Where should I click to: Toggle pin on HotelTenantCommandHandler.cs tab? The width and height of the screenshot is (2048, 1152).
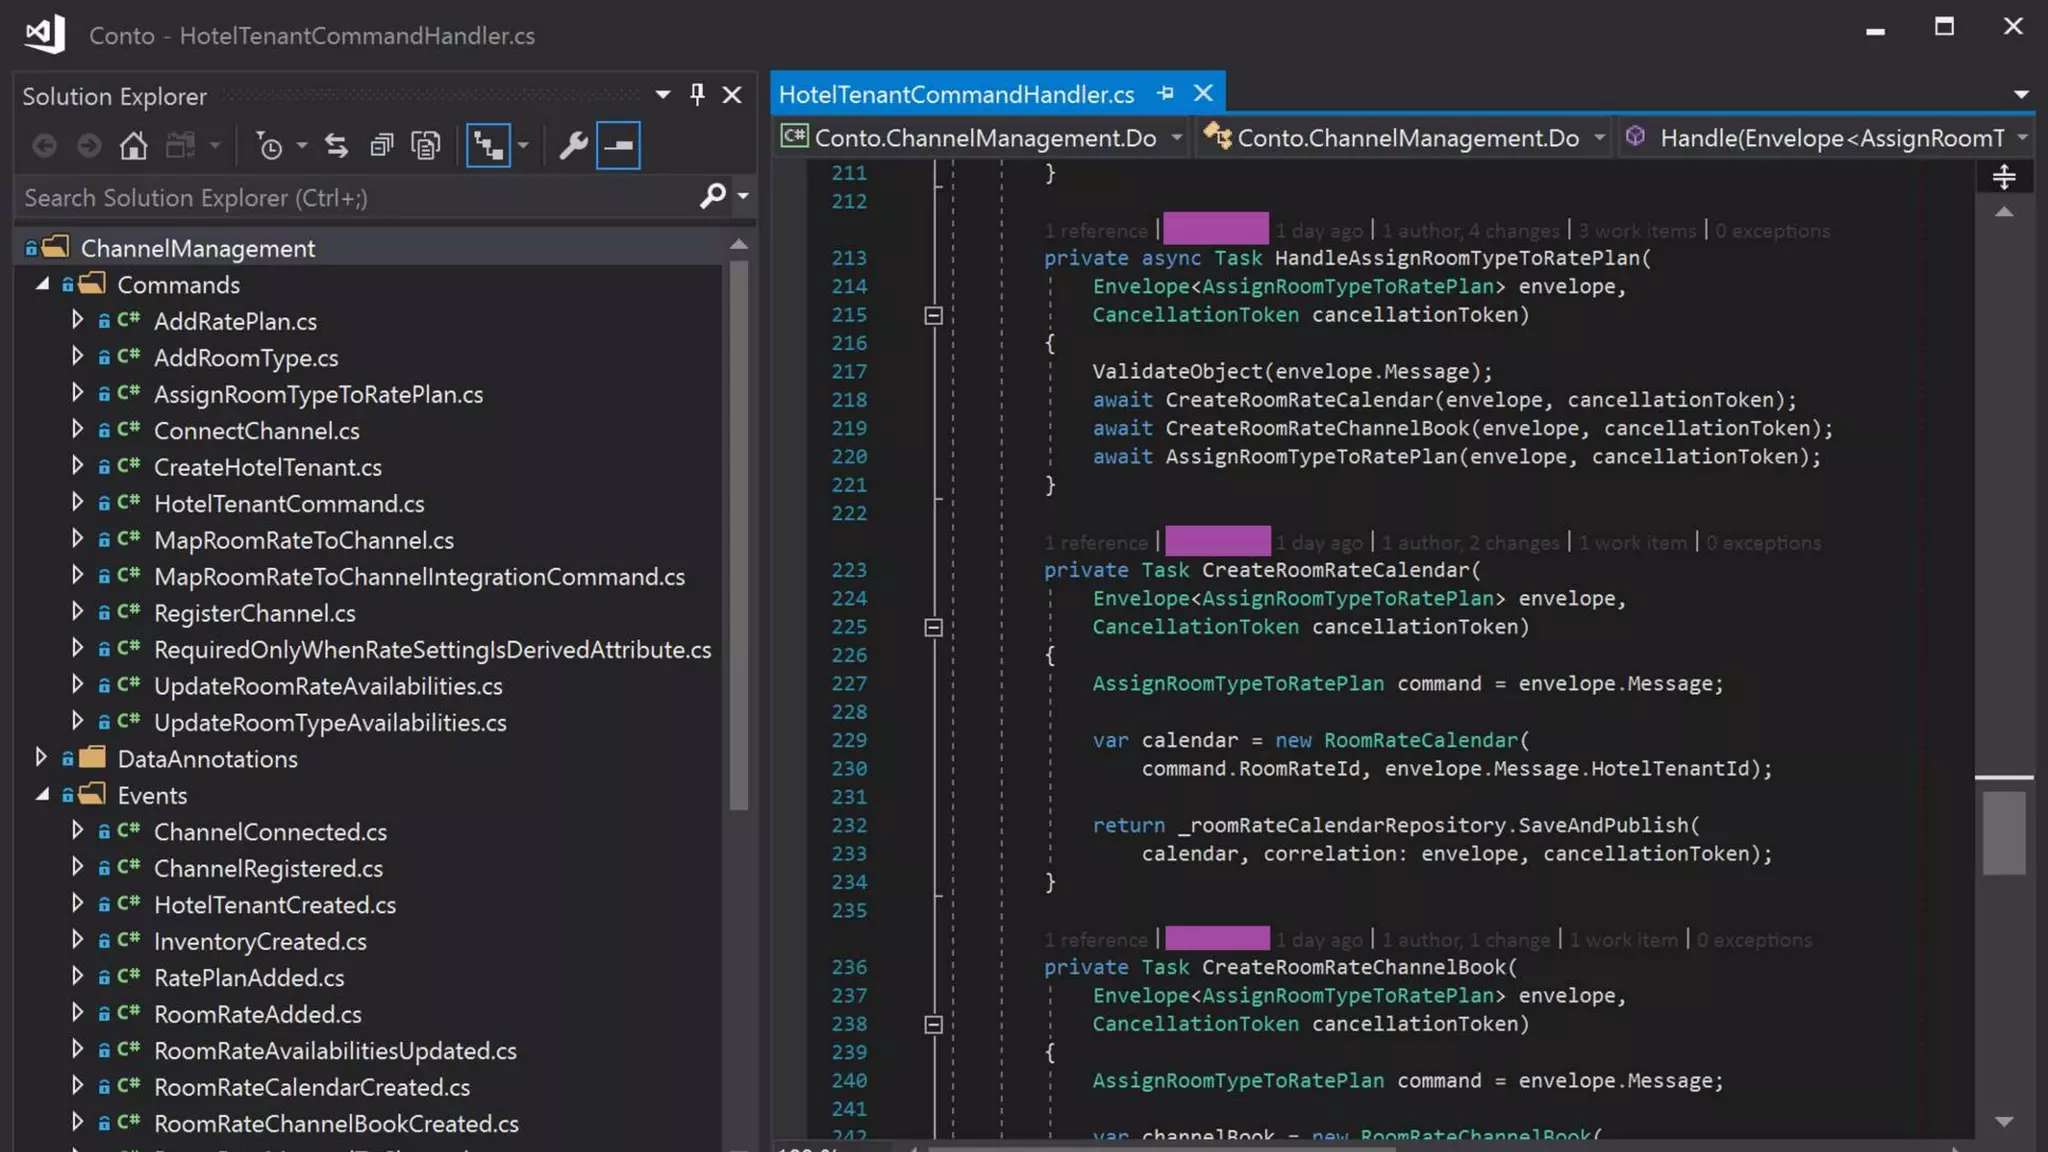pos(1165,94)
